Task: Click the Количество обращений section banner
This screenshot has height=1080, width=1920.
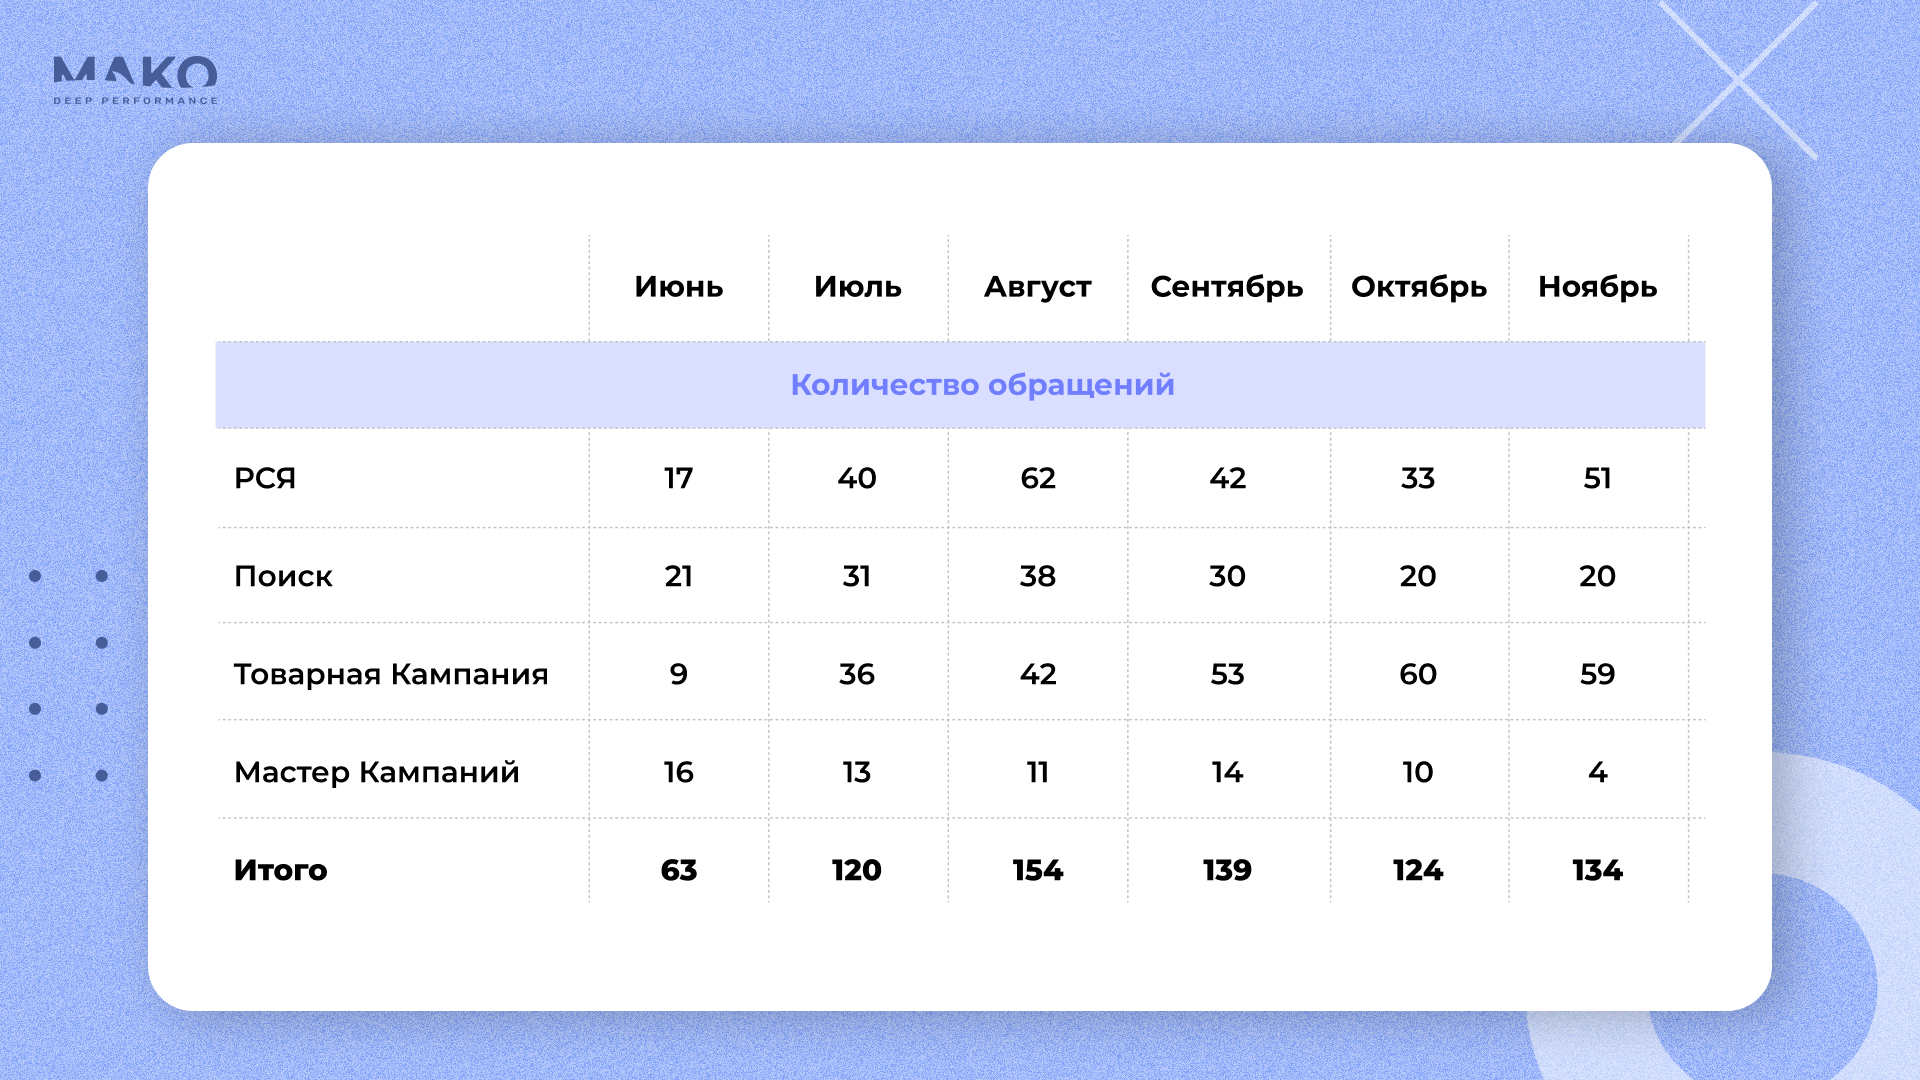Action: 981,385
